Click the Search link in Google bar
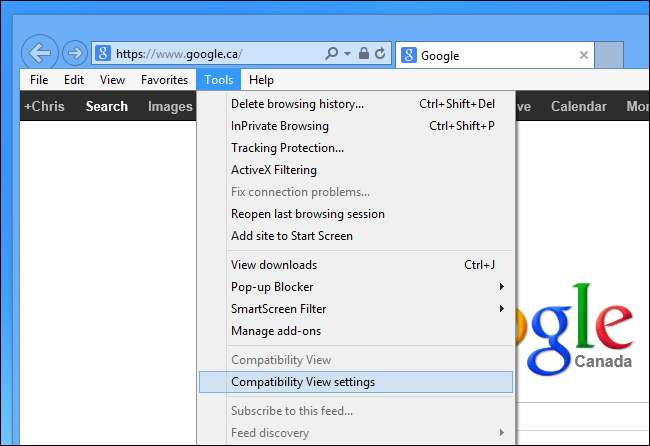650x446 pixels. [107, 106]
